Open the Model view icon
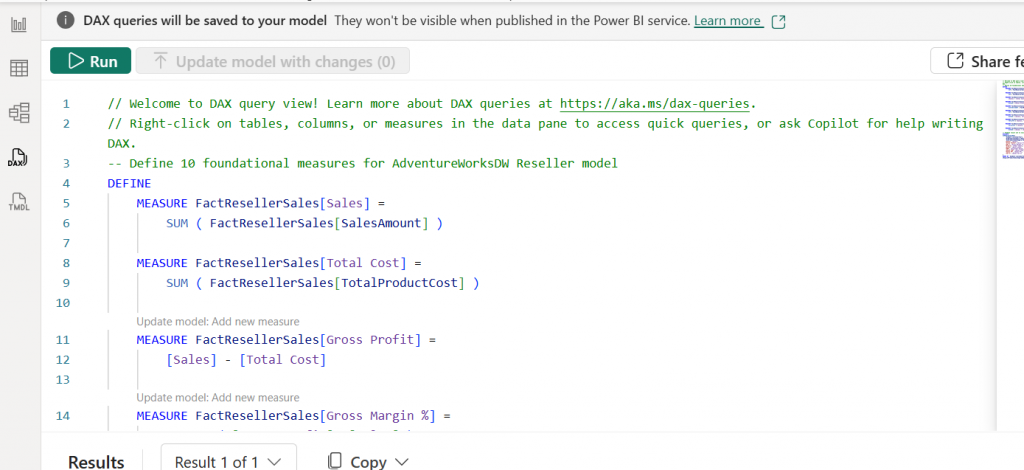 coord(18,112)
